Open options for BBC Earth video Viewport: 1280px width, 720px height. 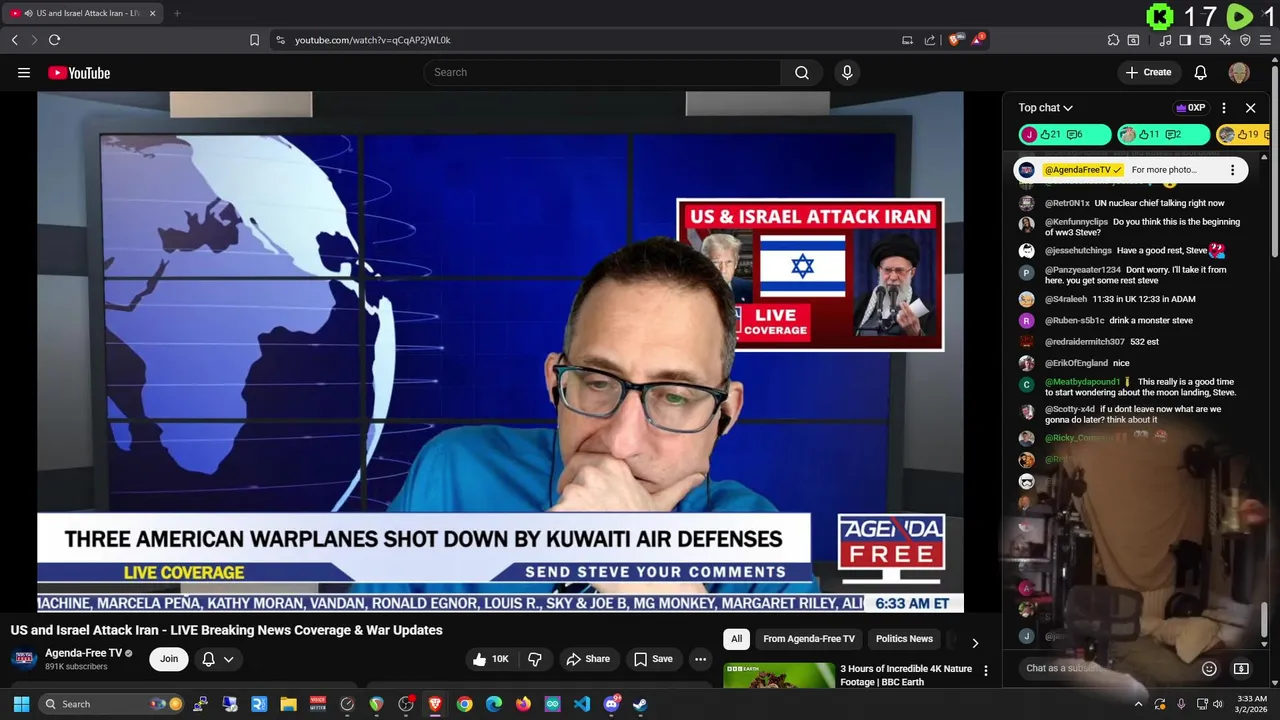pos(985,671)
